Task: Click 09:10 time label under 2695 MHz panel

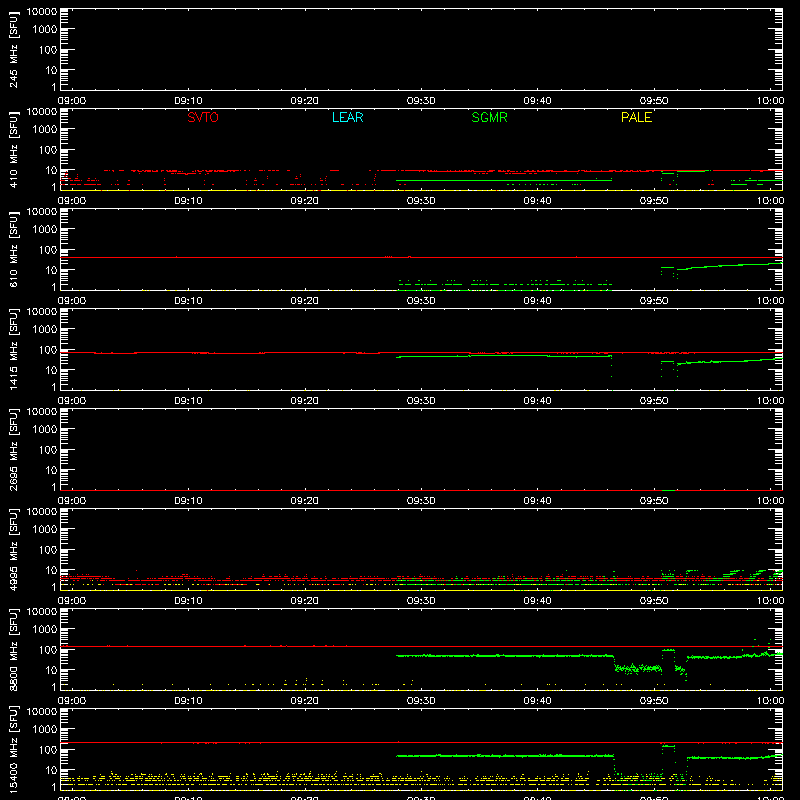Action: coord(188,501)
